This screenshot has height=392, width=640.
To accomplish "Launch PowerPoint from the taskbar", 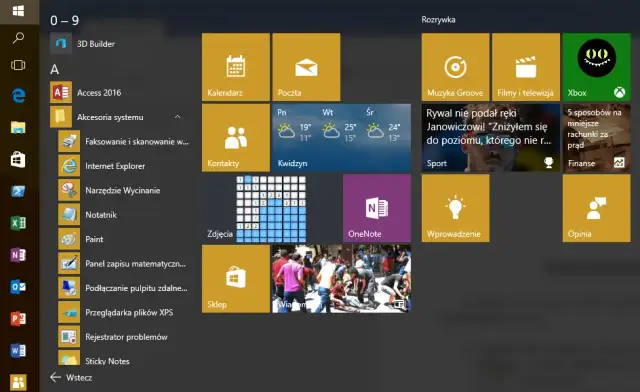I will [x=18, y=318].
